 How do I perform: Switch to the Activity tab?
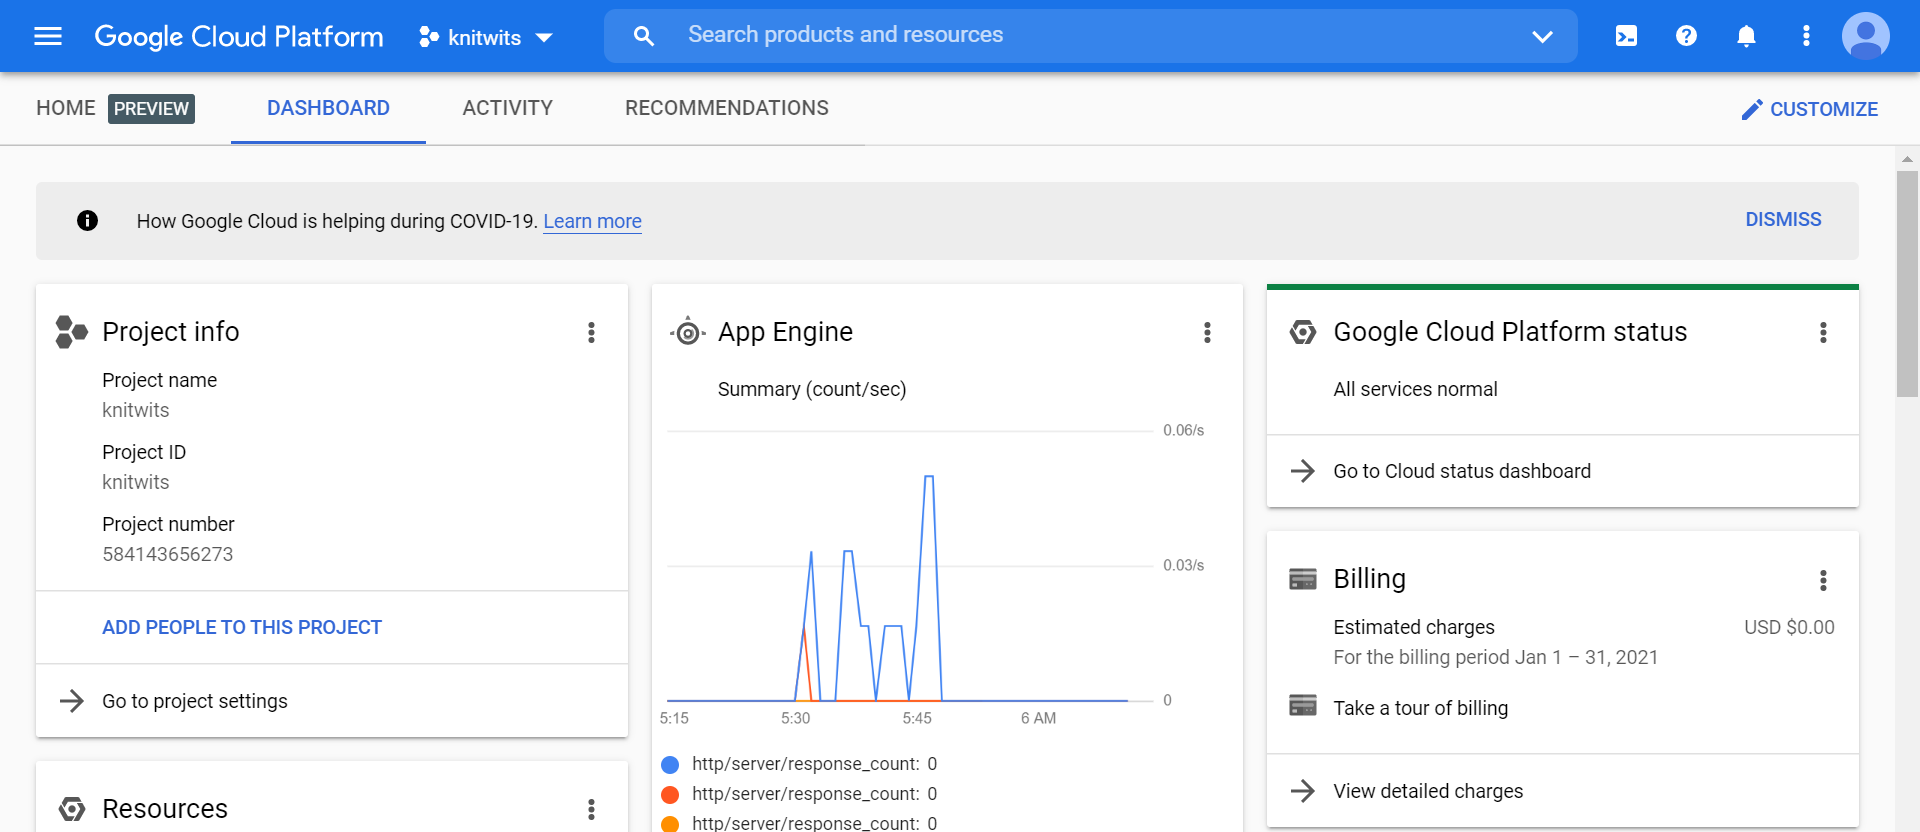coord(507,108)
